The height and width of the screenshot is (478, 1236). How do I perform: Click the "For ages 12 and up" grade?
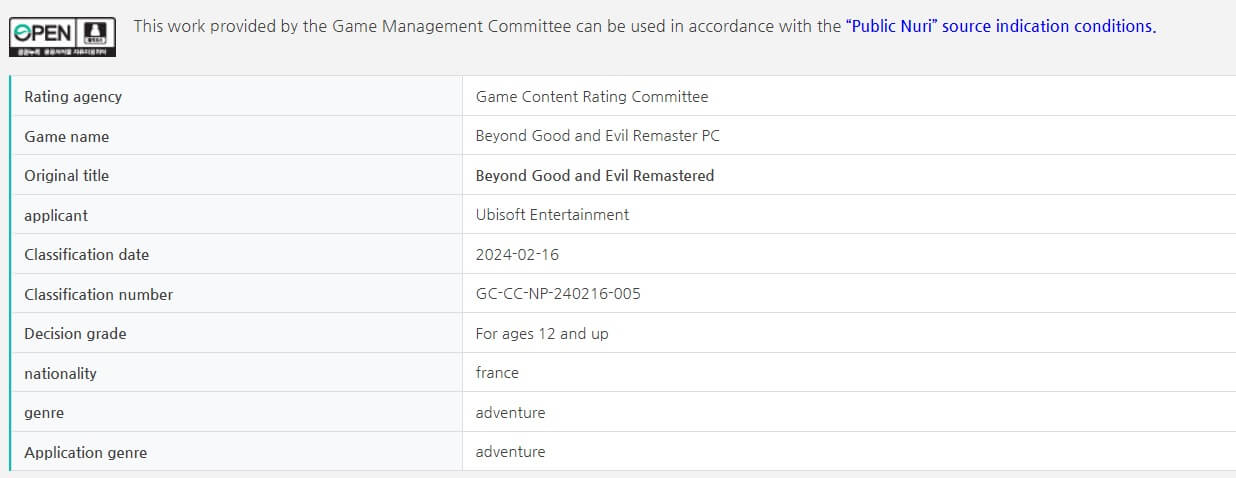point(542,334)
